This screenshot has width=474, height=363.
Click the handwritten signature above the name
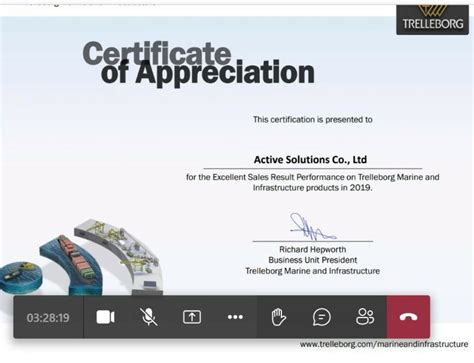coord(313,227)
